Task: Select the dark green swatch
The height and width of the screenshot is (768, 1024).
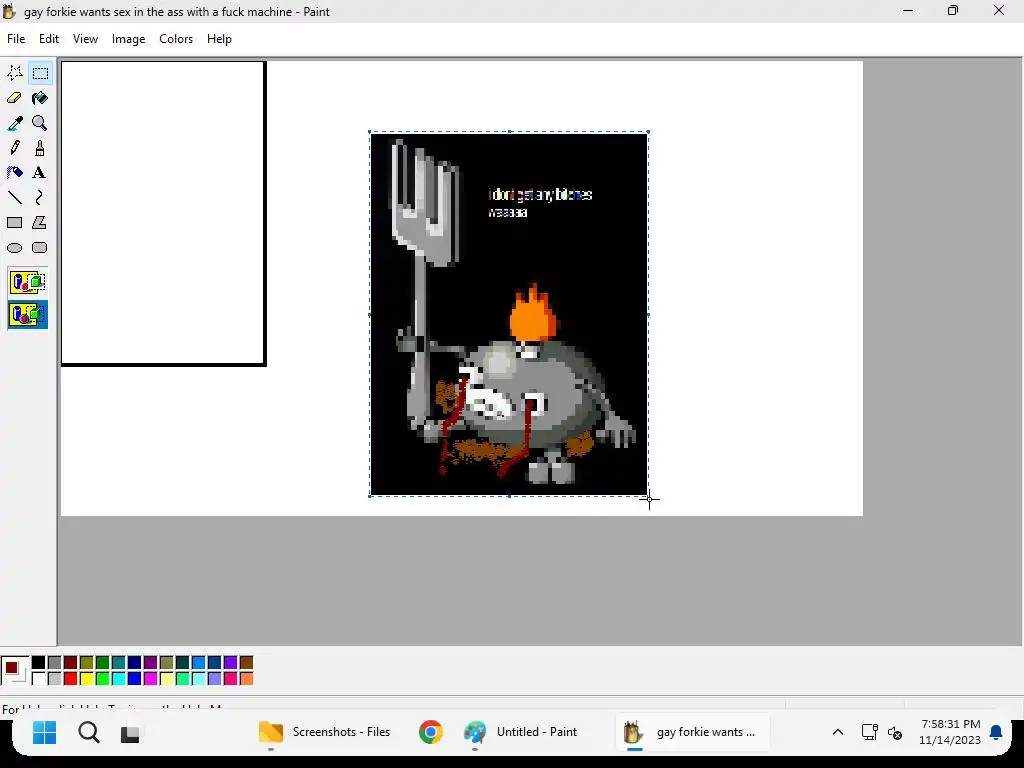Action: (103, 663)
